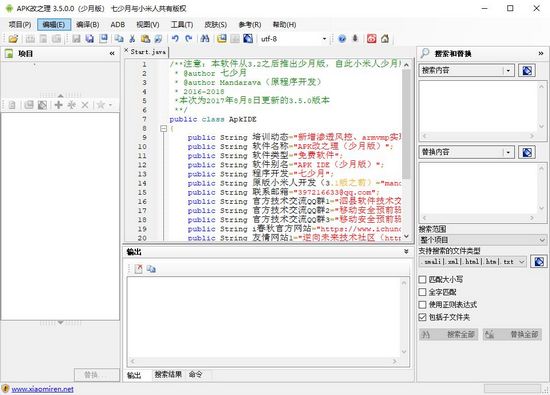Open the 参考(R) menu
The image size is (550, 395).
pos(250,25)
